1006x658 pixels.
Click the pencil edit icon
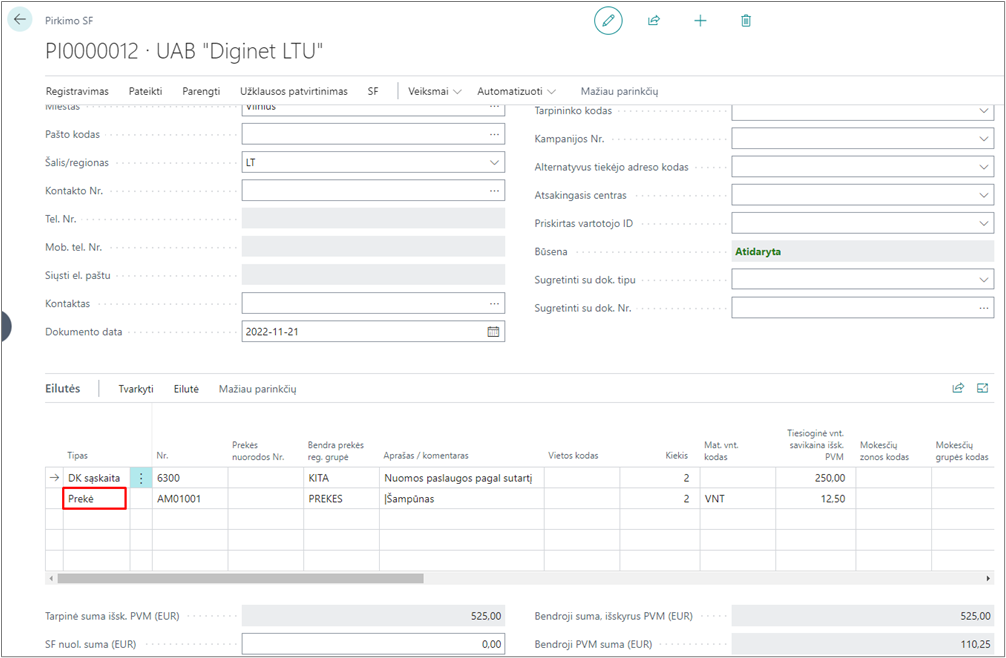pos(608,21)
